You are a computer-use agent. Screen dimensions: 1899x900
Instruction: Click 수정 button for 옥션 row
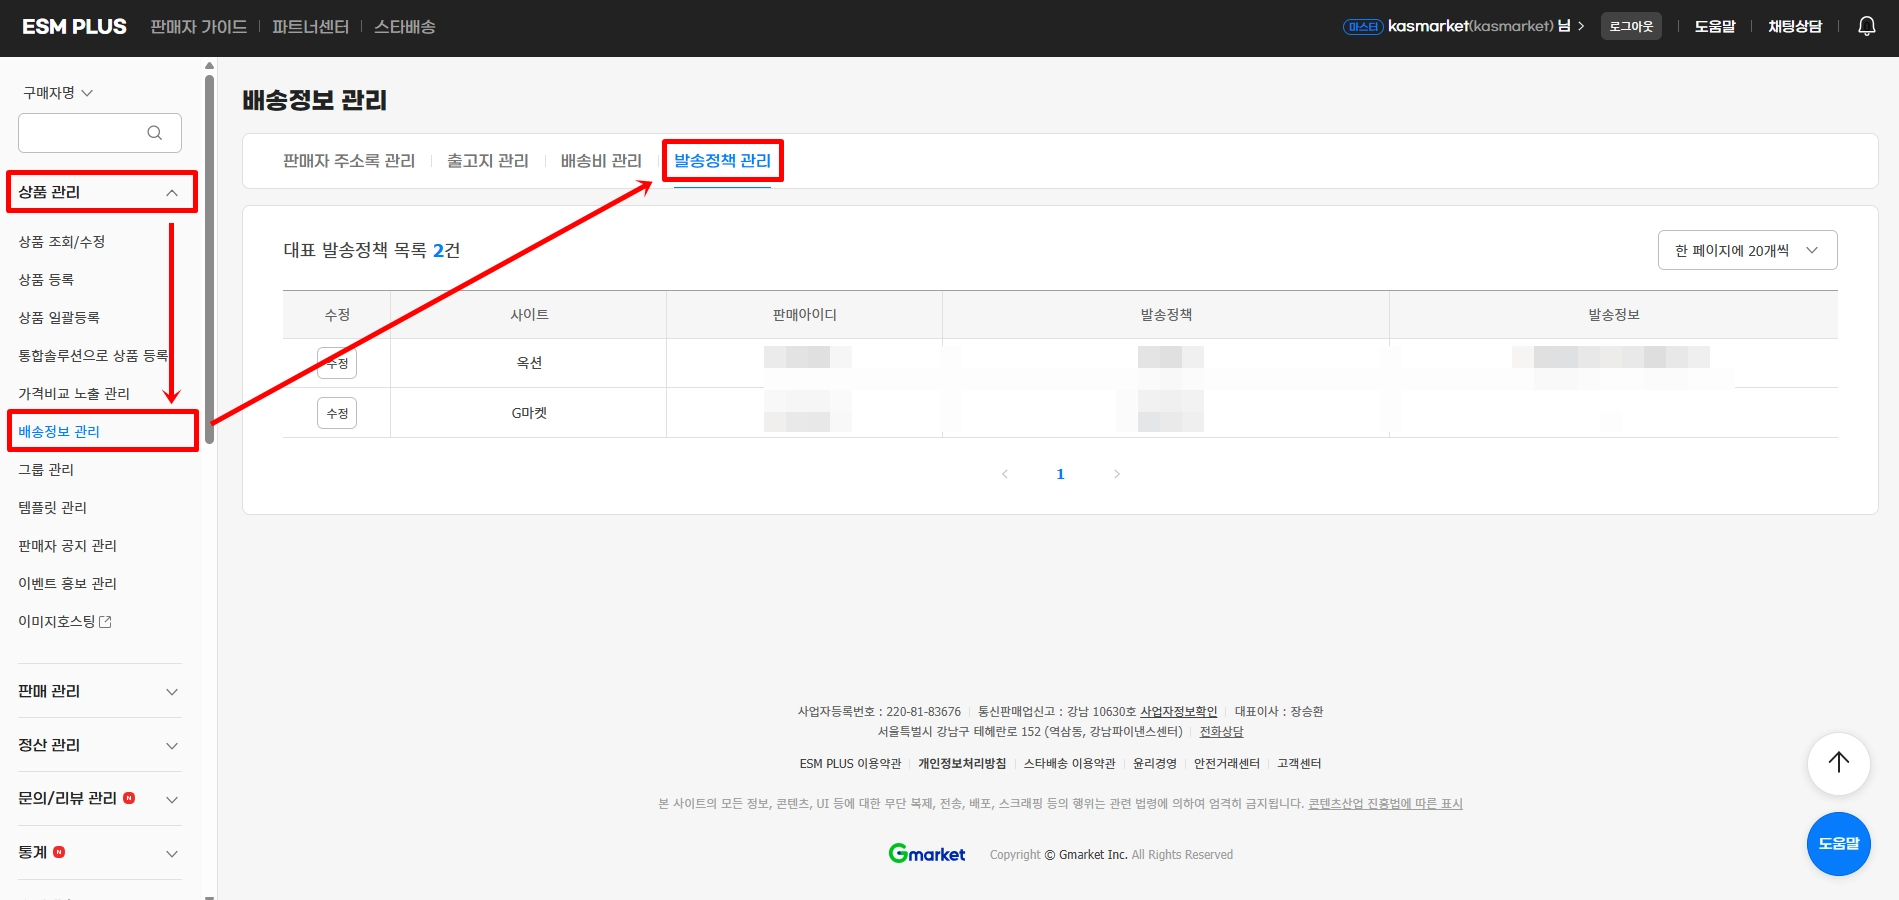[337, 363]
